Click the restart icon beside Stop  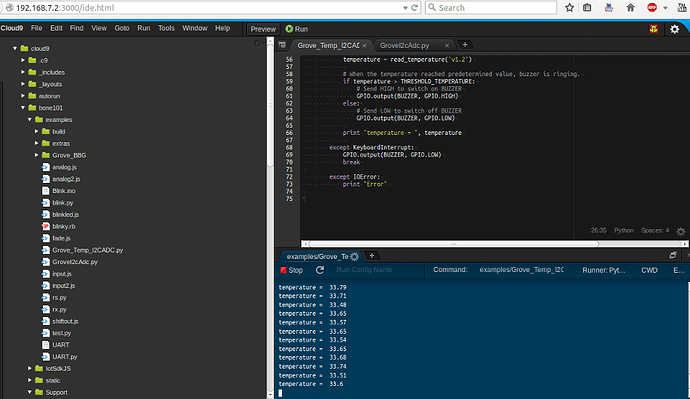[x=320, y=270]
